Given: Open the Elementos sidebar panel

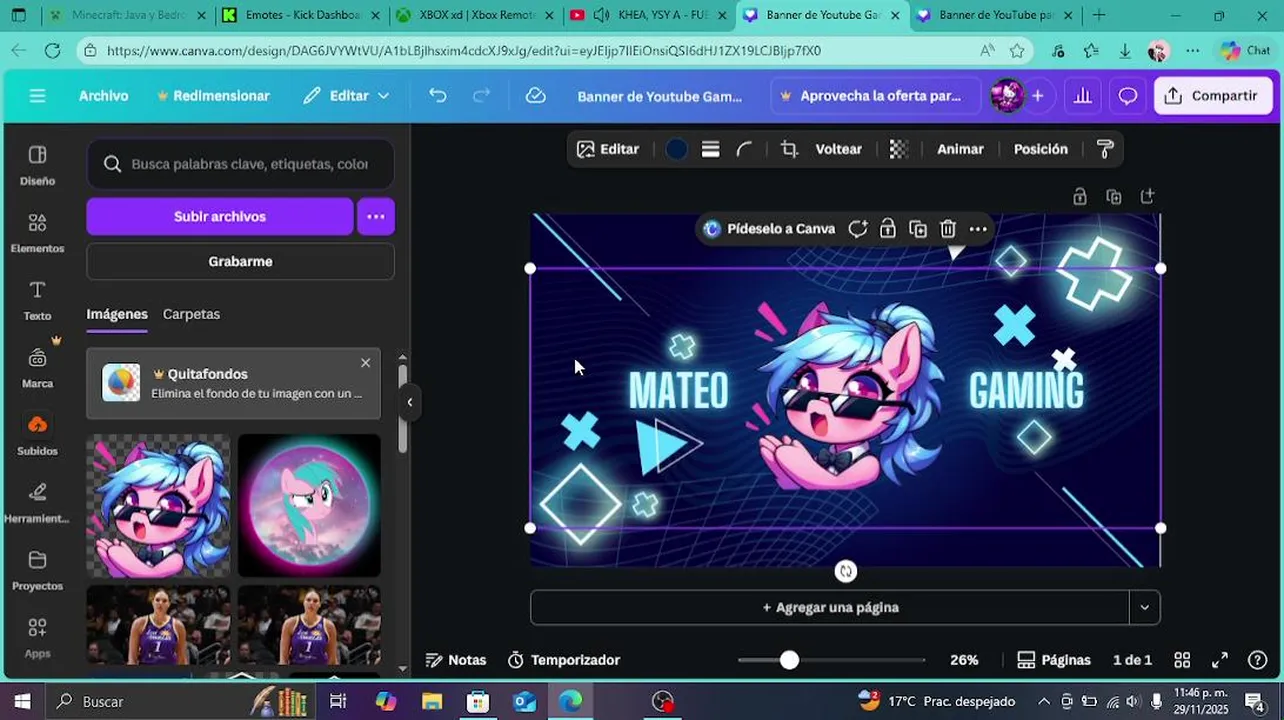Looking at the screenshot, I should pyautogui.click(x=37, y=233).
